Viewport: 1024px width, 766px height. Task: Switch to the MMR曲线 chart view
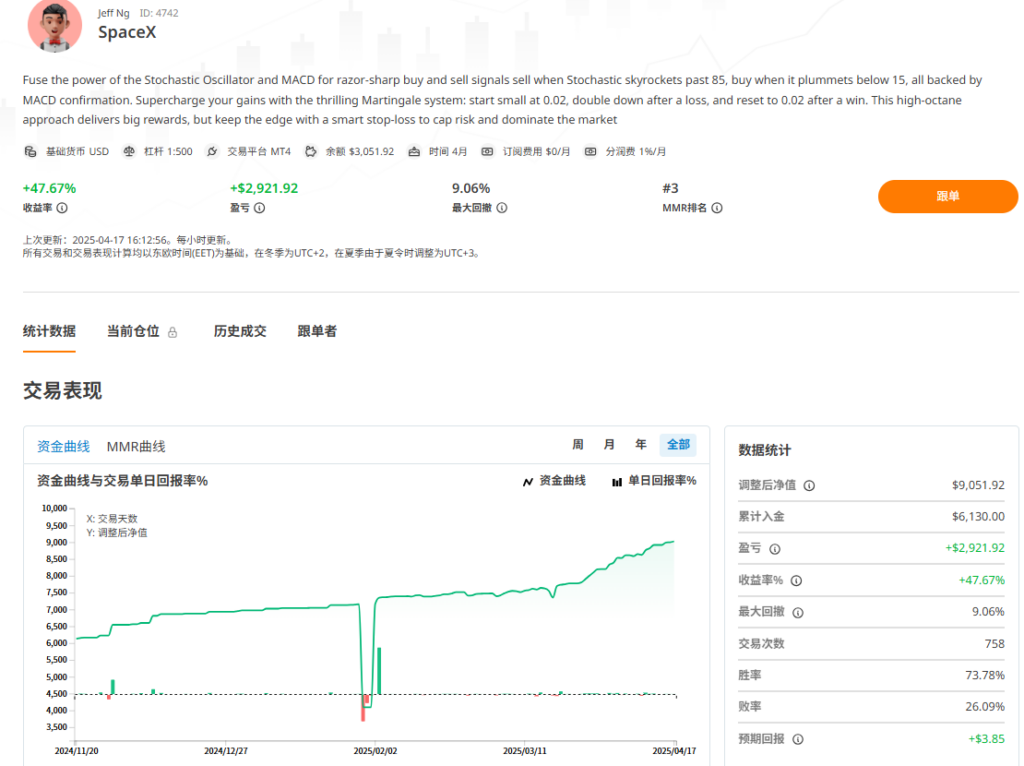136,447
